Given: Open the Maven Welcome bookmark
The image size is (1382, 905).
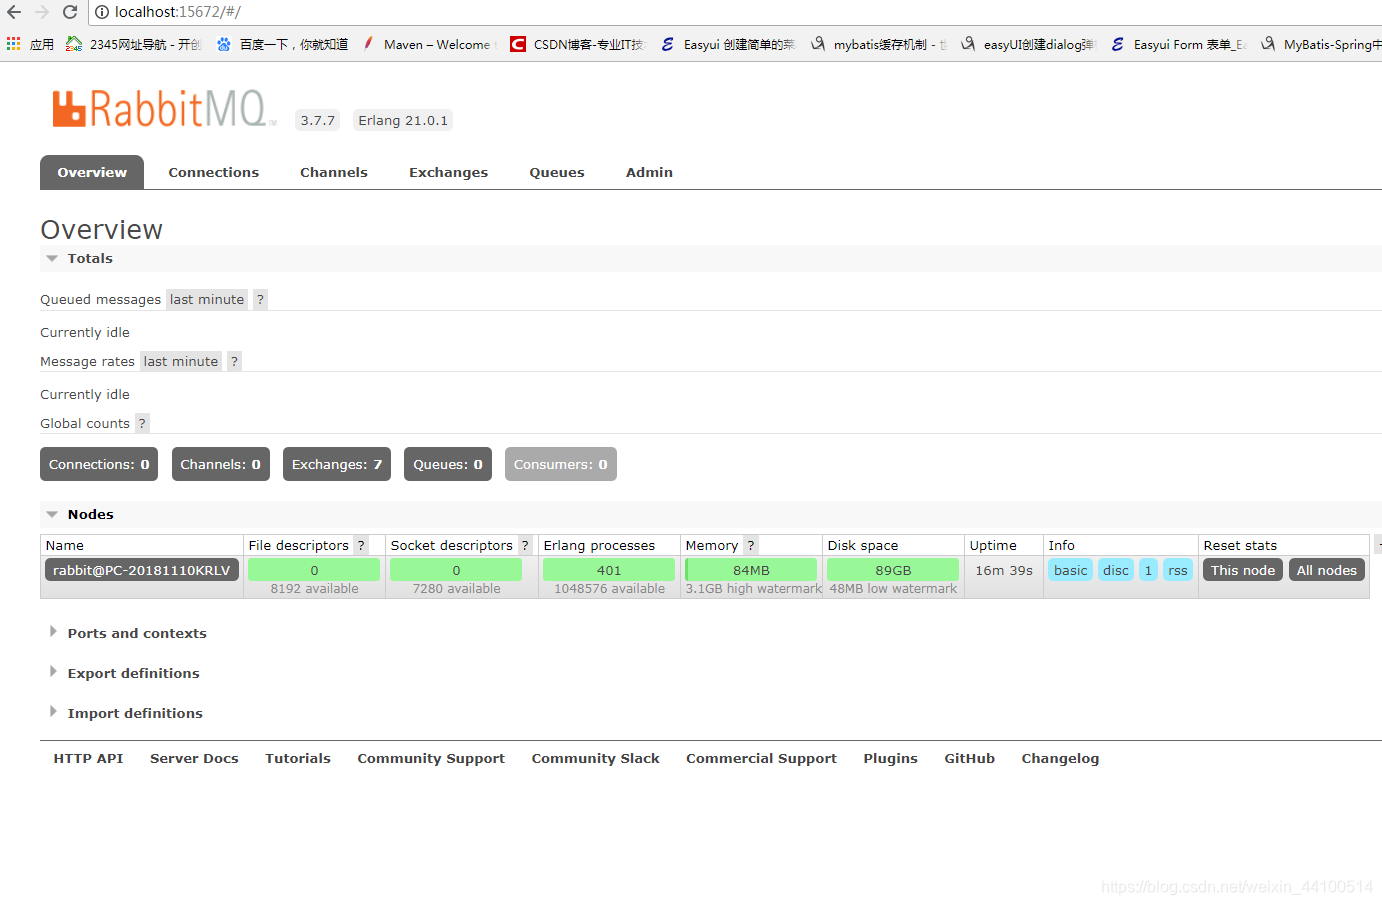Looking at the screenshot, I should click(429, 44).
